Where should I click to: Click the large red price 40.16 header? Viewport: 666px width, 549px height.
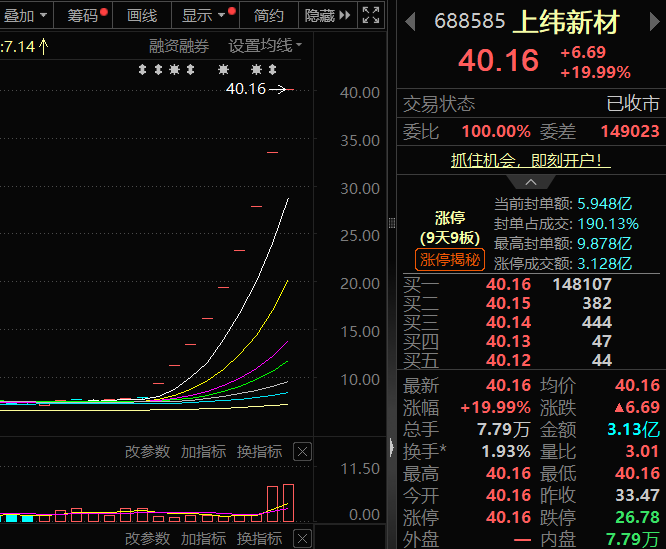(499, 60)
